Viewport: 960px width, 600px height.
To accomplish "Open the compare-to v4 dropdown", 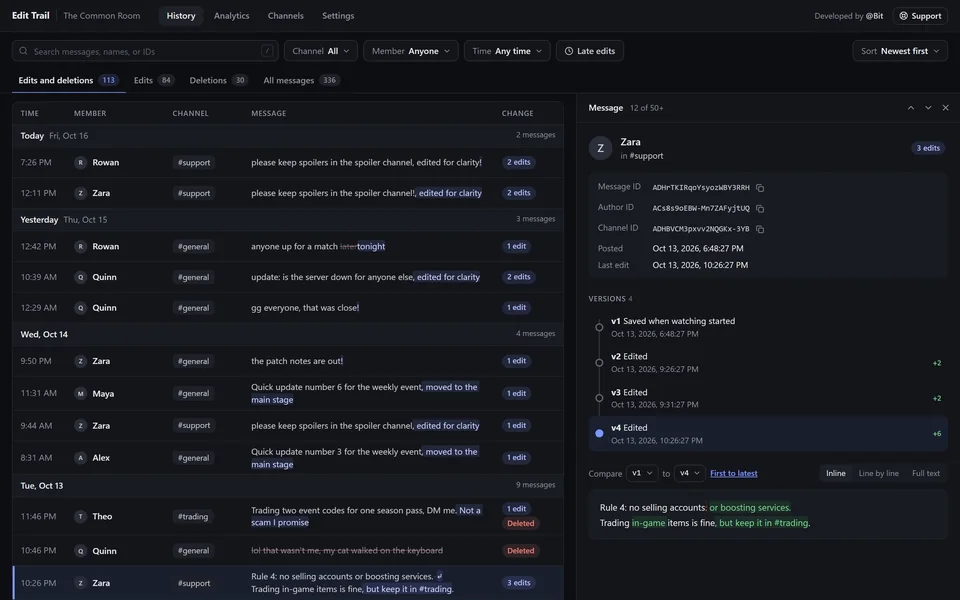I will coord(689,473).
